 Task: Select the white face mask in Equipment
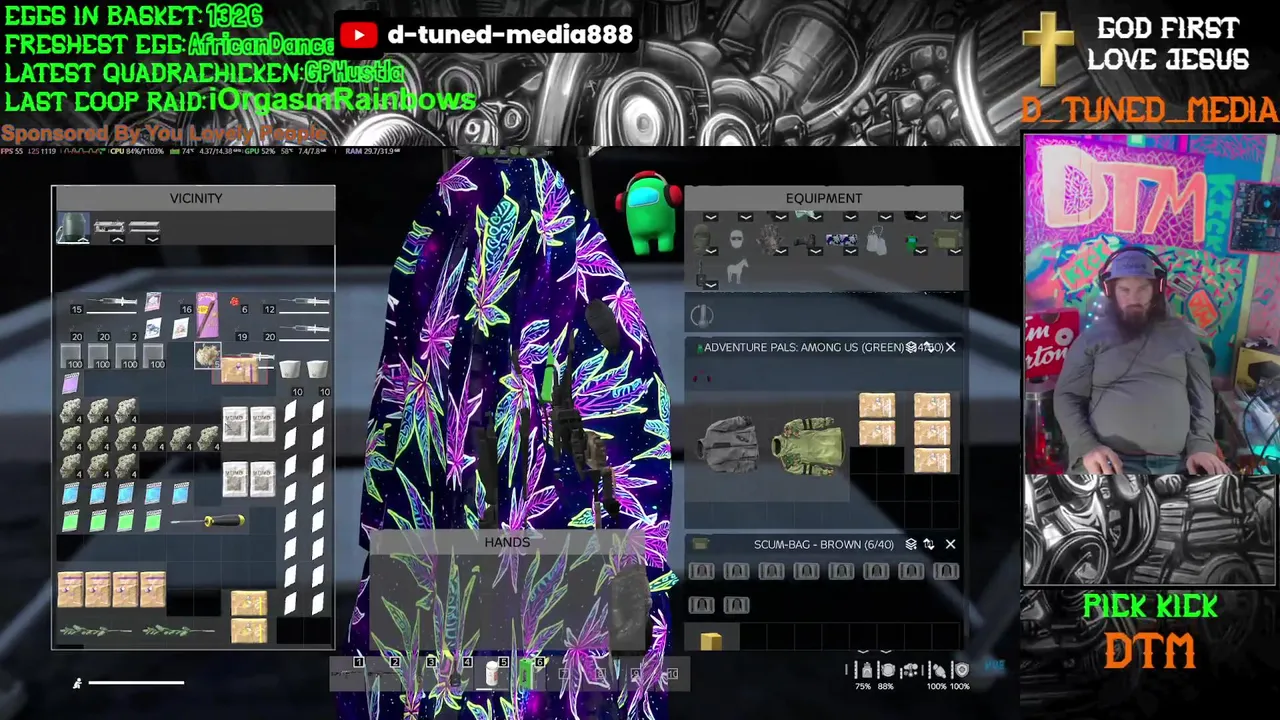tap(737, 239)
